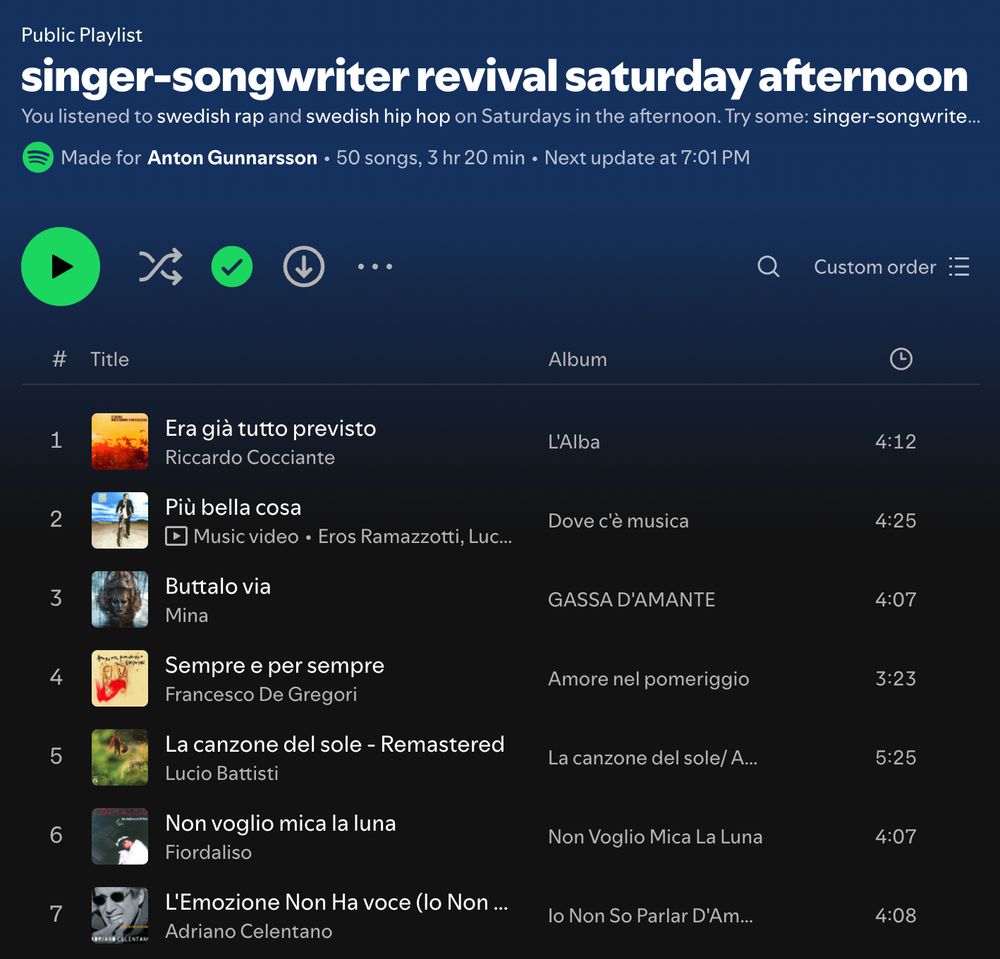Sort by the duration clock icon
The width and height of the screenshot is (1000, 959).
click(x=901, y=359)
